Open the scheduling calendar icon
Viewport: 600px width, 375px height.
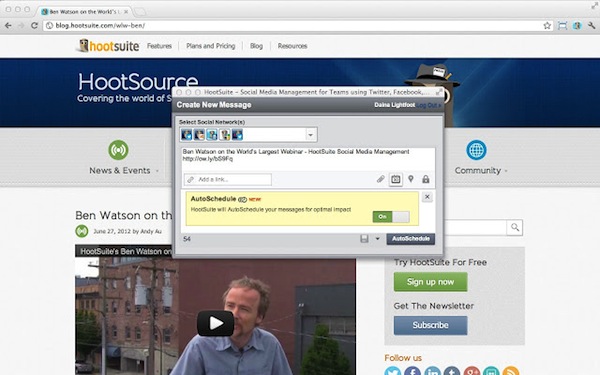point(396,179)
